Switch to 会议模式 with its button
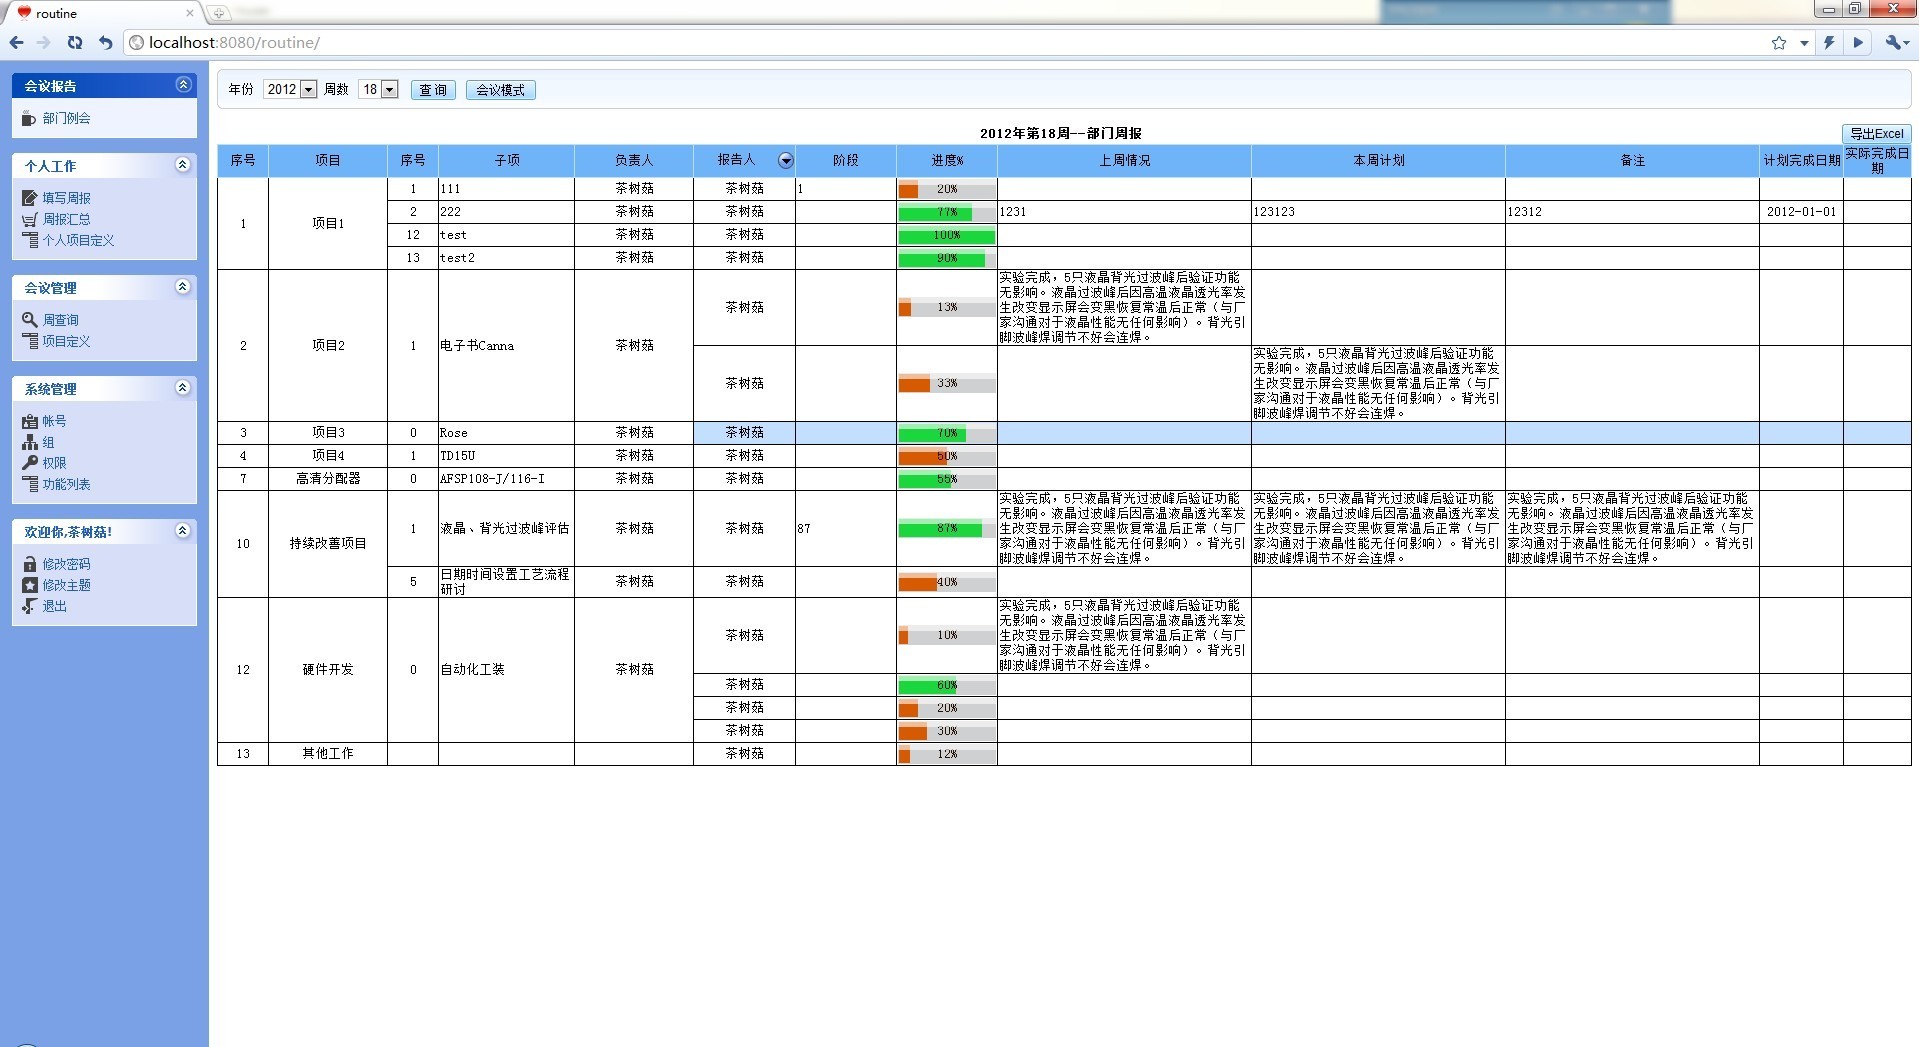Image resolution: width=1919 pixels, height=1047 pixels. tap(500, 90)
